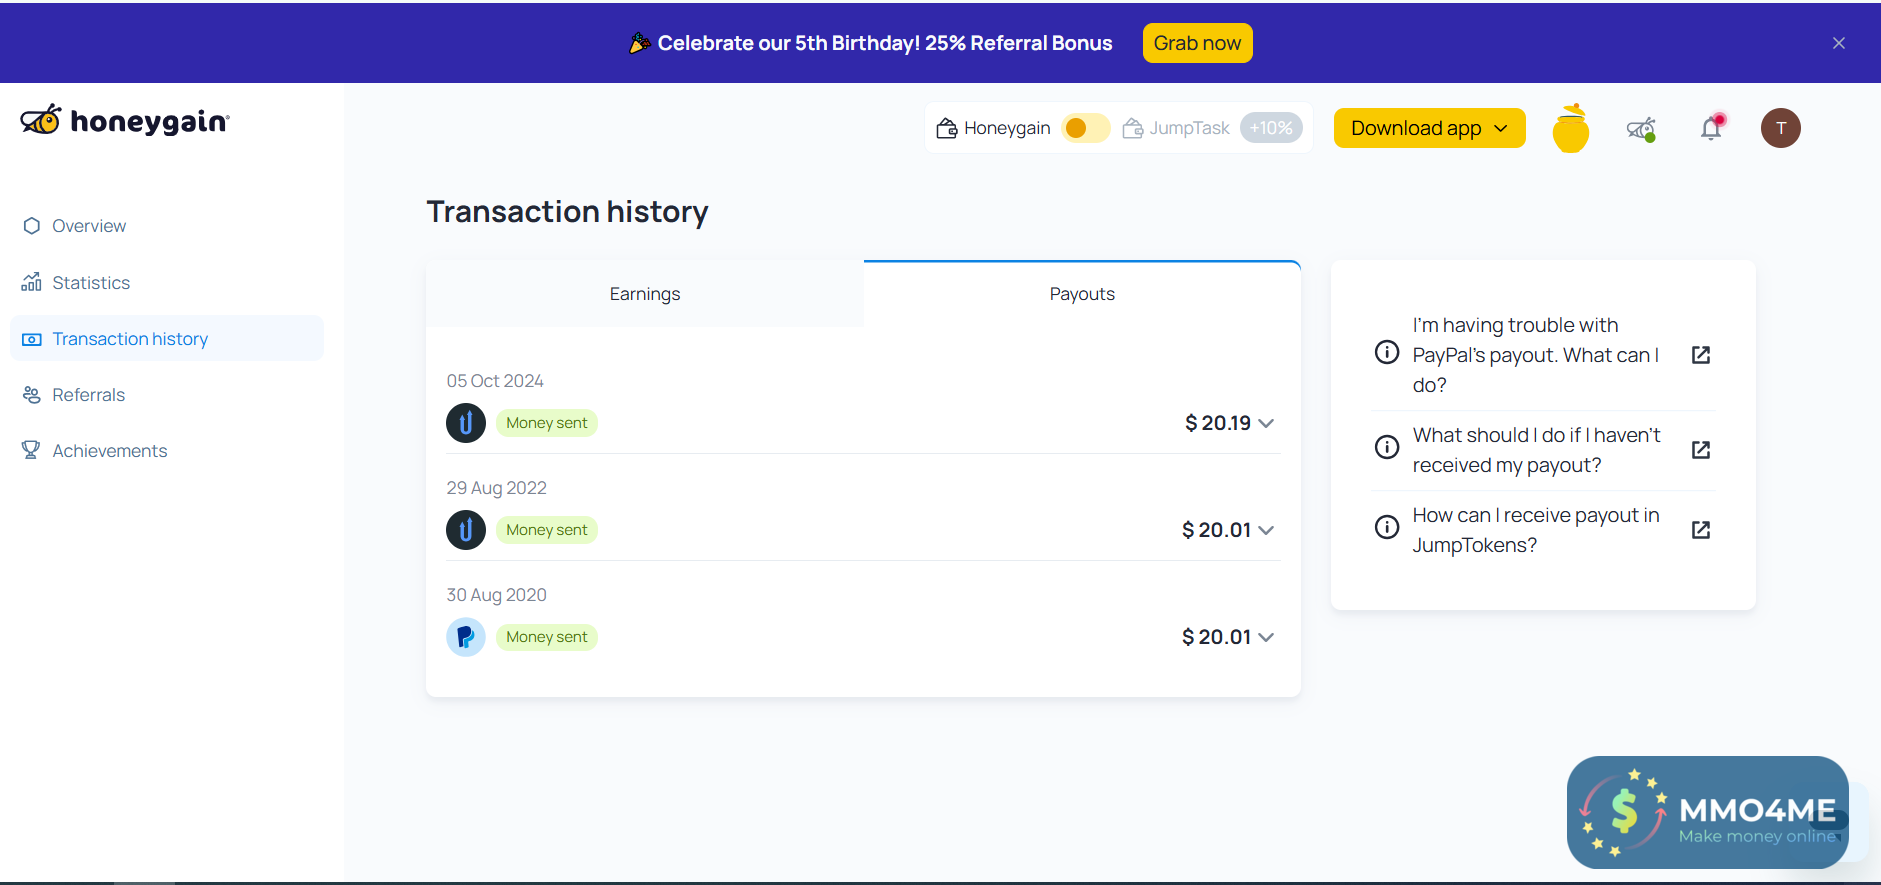
Task: Open the notifications bell
Action: 1711,128
